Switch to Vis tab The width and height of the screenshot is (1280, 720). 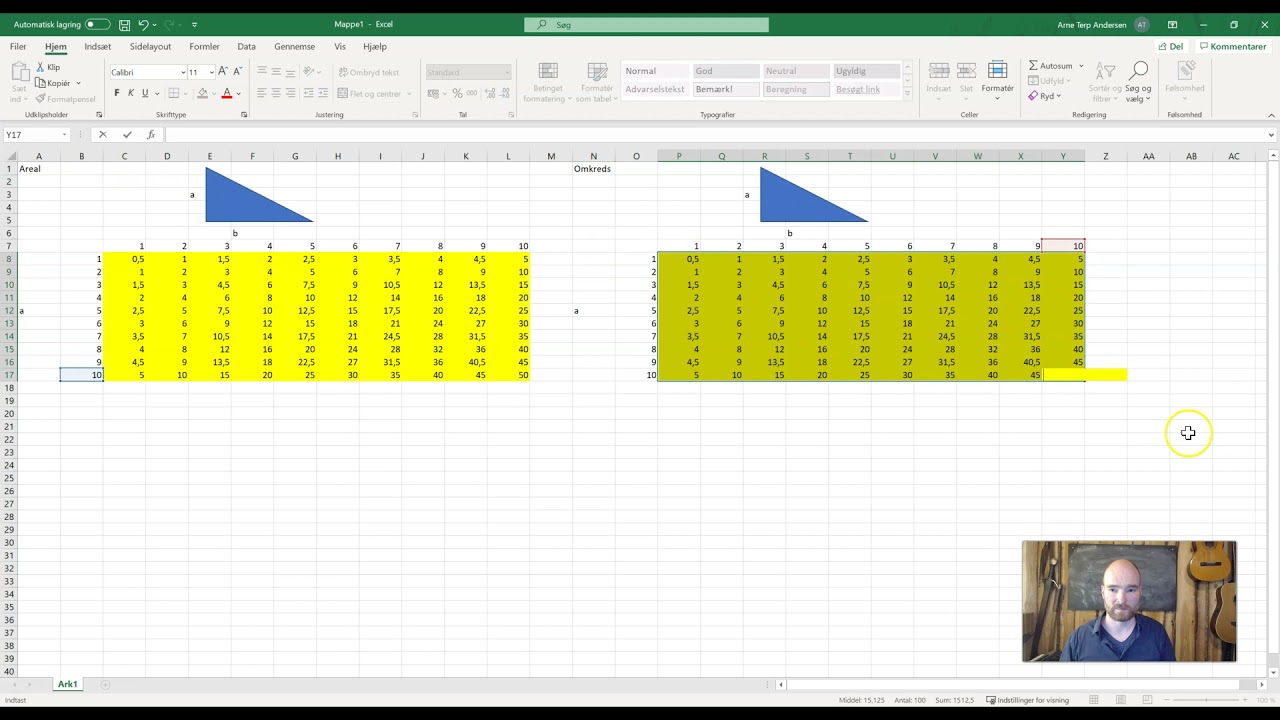(x=340, y=46)
